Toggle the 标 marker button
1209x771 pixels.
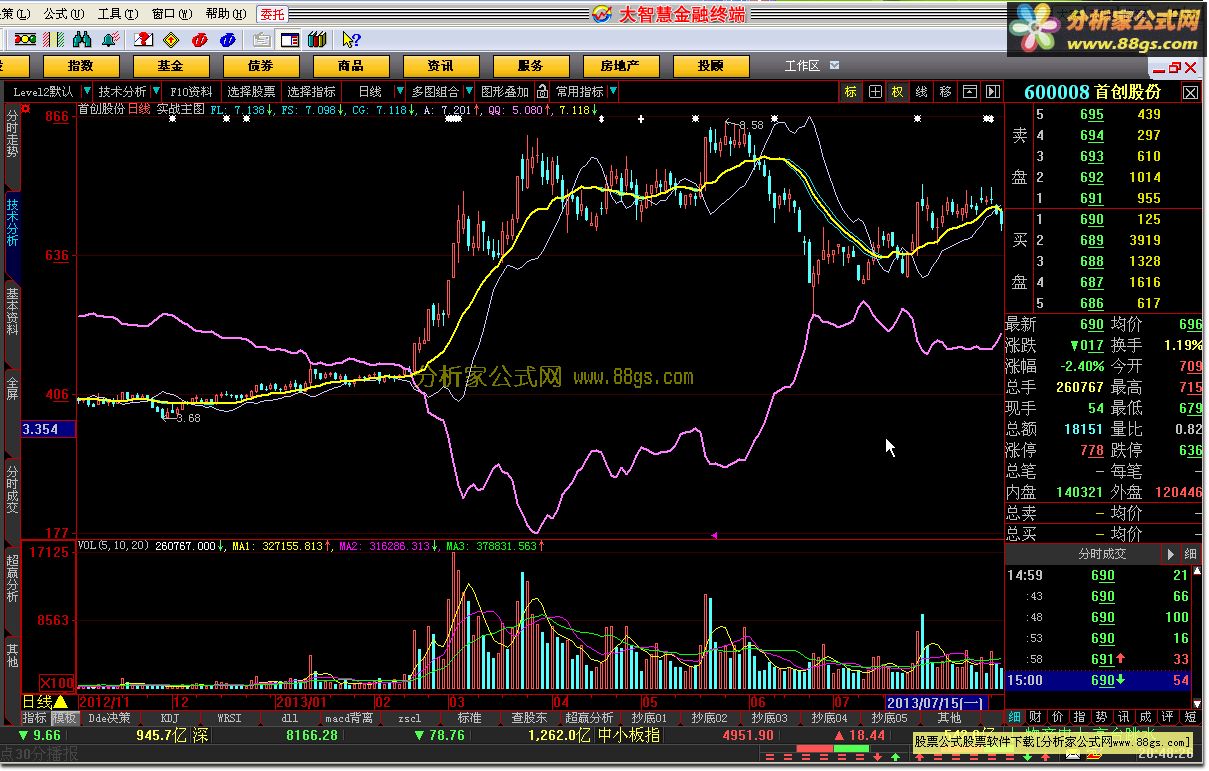coord(851,91)
